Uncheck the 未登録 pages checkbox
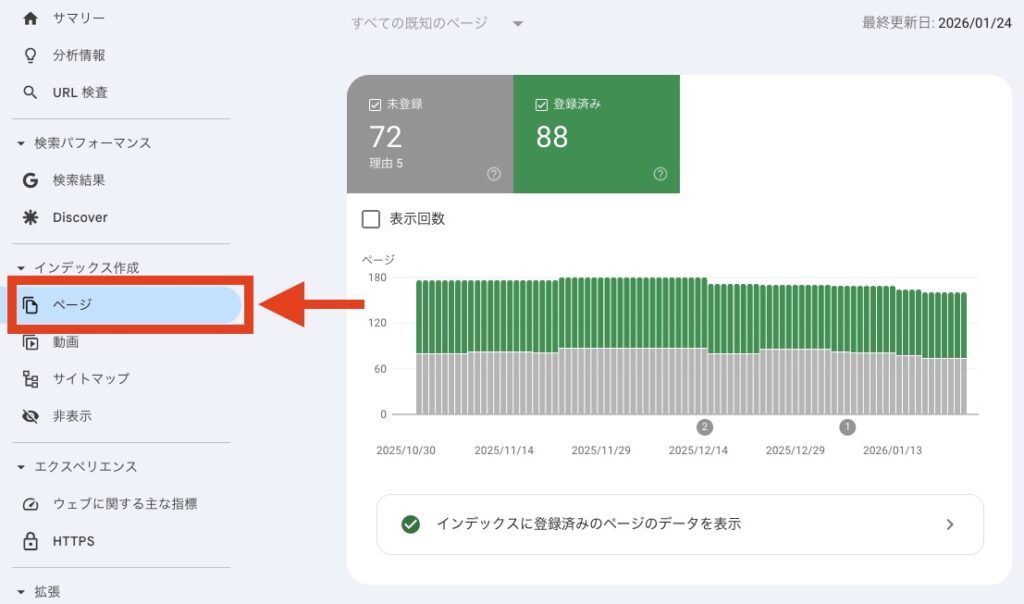Viewport: 1024px width, 604px height. (374, 102)
